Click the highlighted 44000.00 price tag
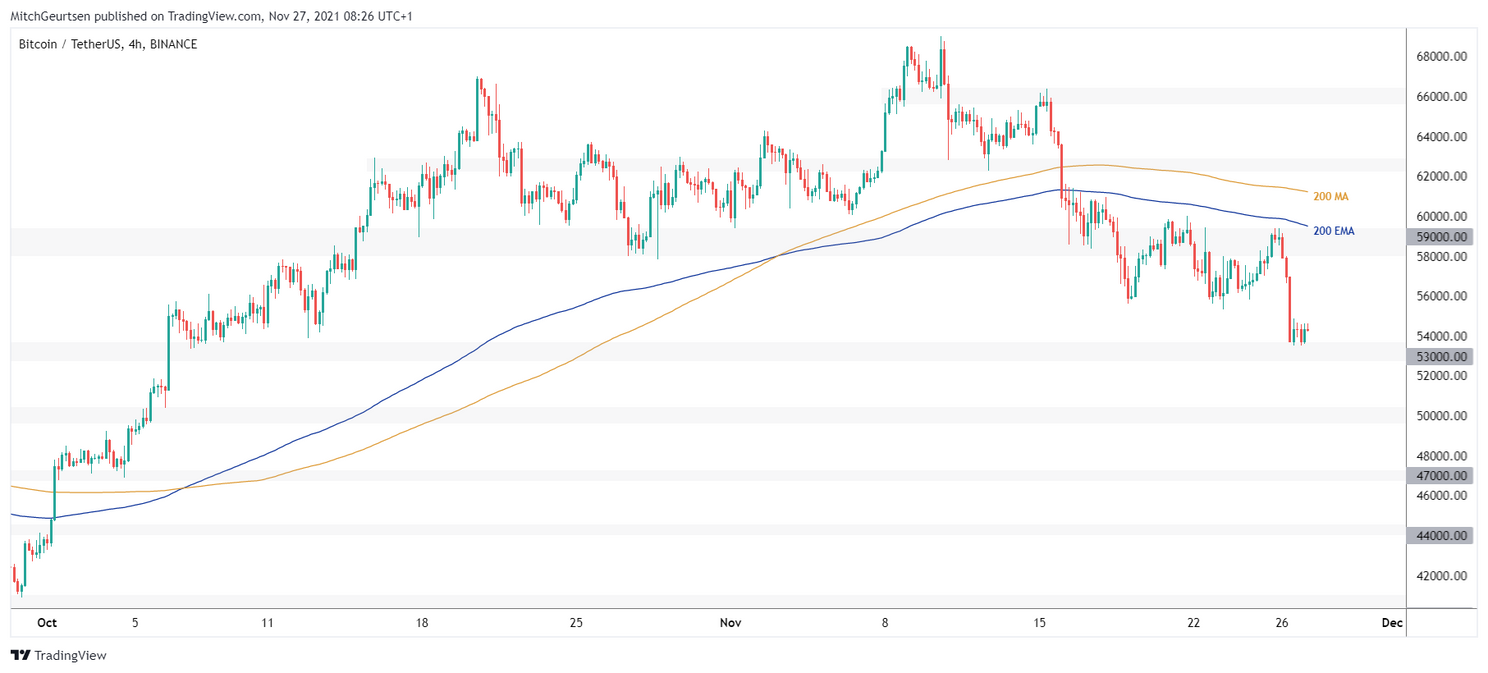 coord(1441,536)
